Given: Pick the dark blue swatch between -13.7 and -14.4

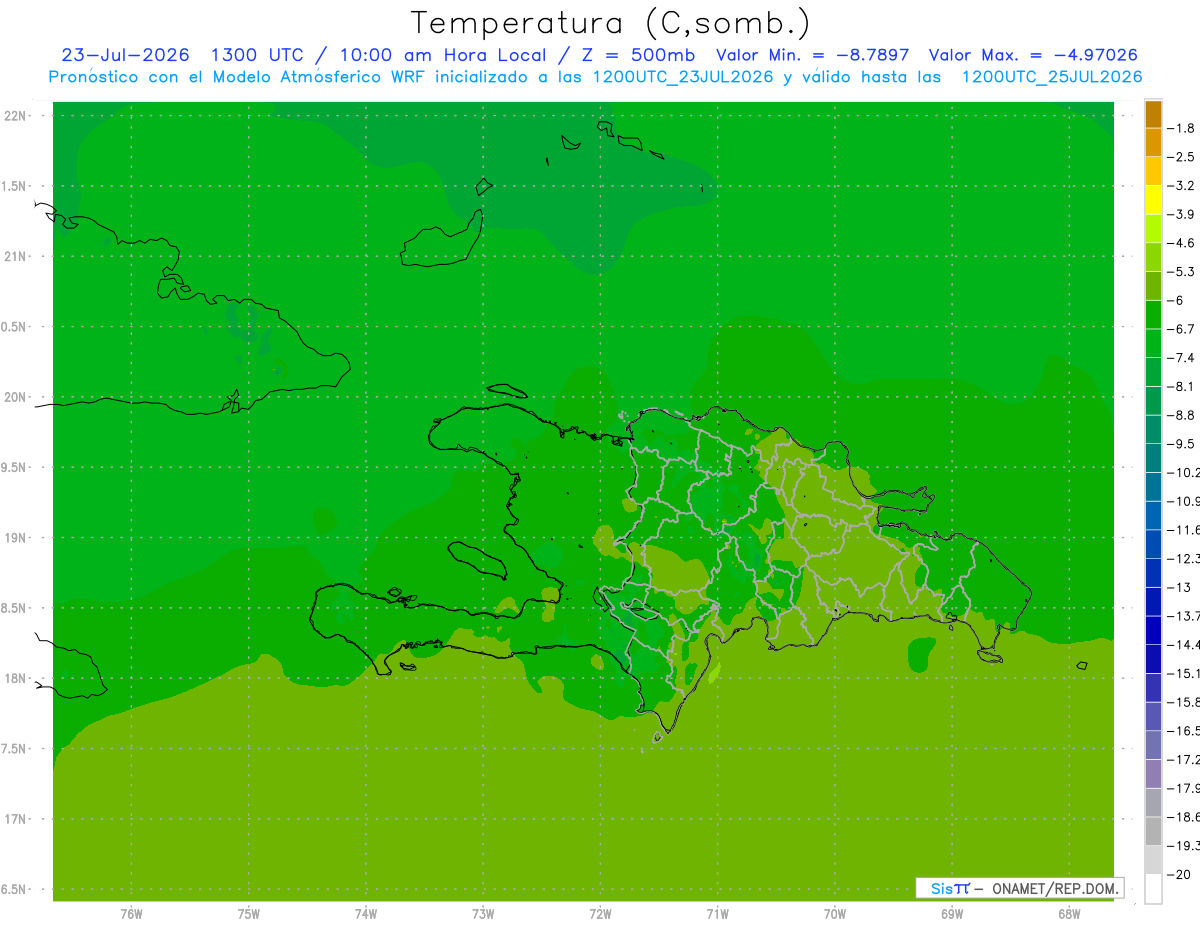Looking at the screenshot, I should coord(1153,630).
